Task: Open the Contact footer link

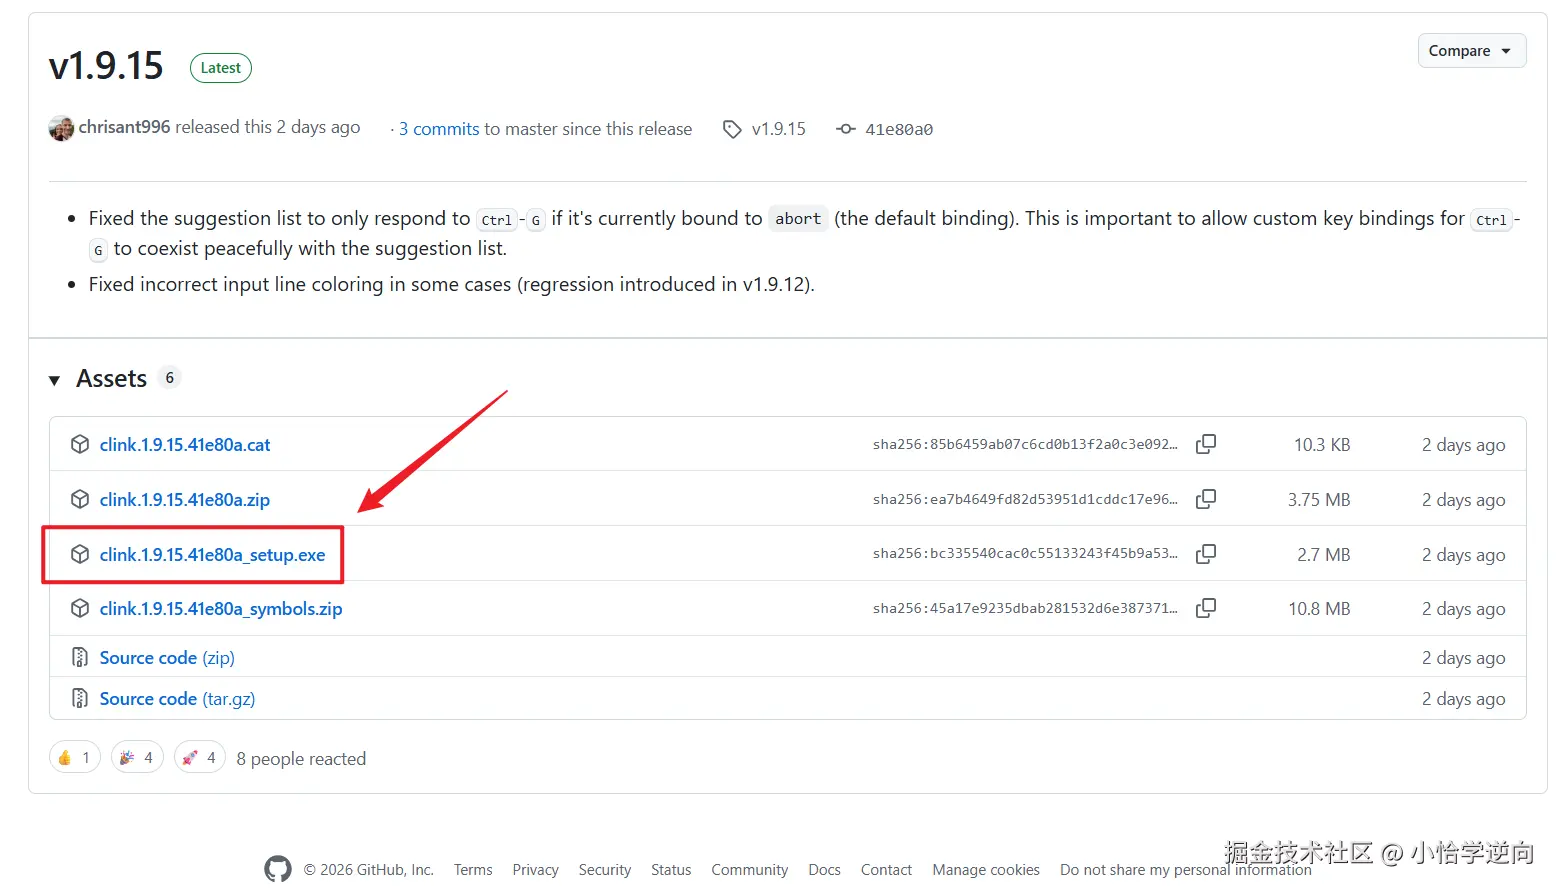Action: 886,870
